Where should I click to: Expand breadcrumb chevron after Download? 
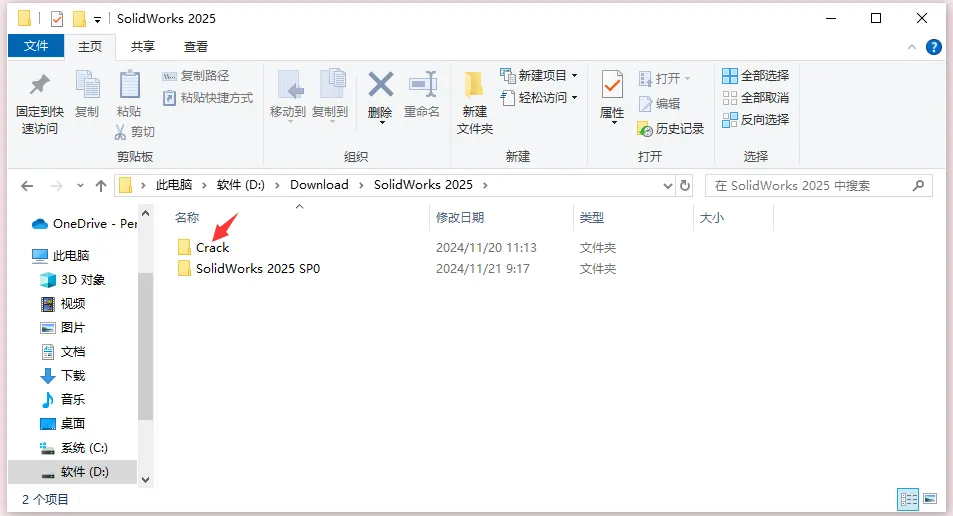(x=361, y=185)
